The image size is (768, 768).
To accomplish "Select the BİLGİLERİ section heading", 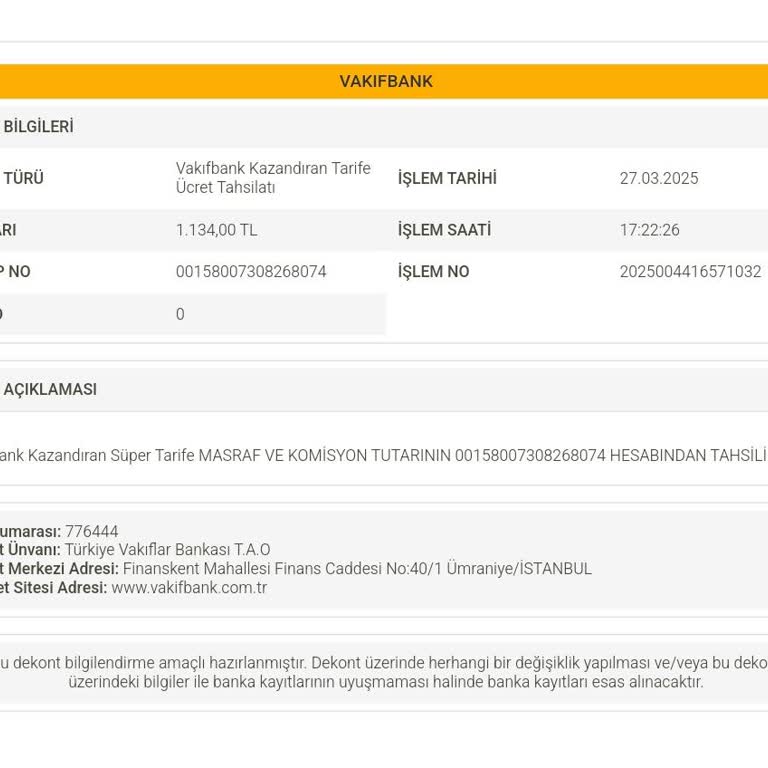I will (38, 127).
